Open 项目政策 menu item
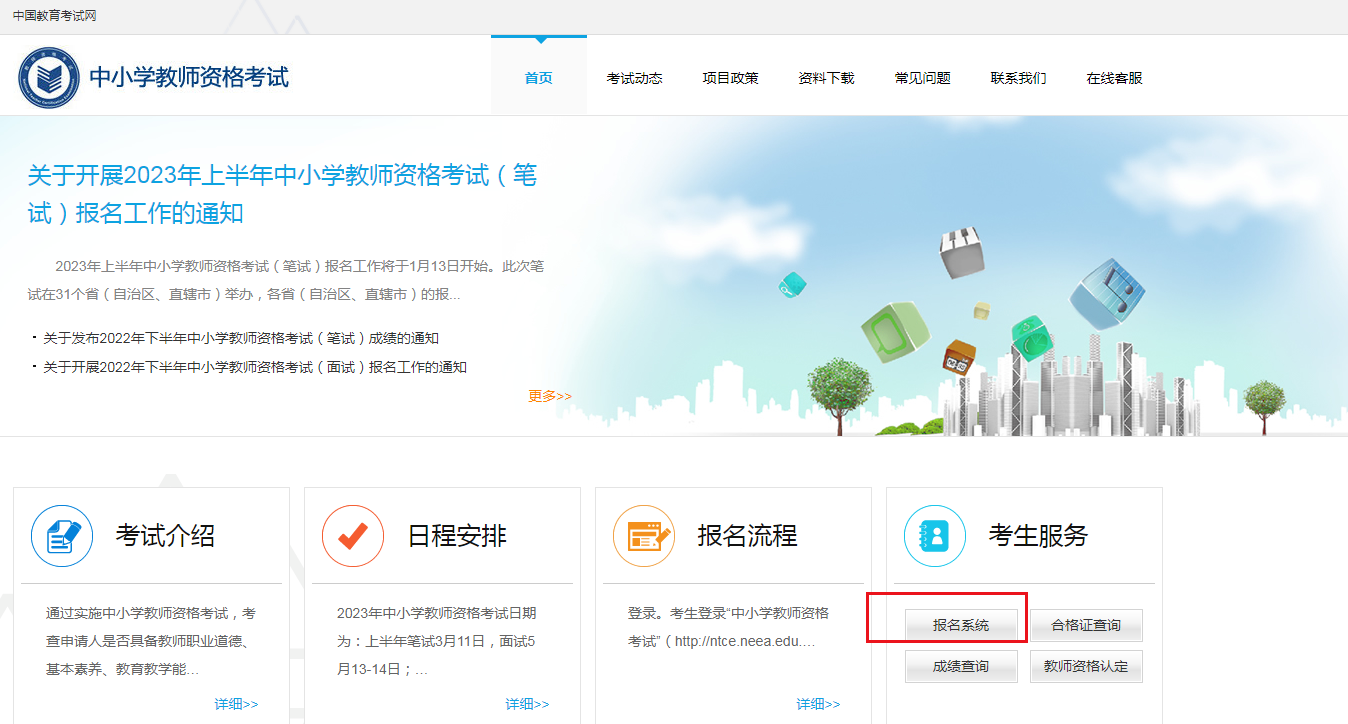 tap(730, 78)
